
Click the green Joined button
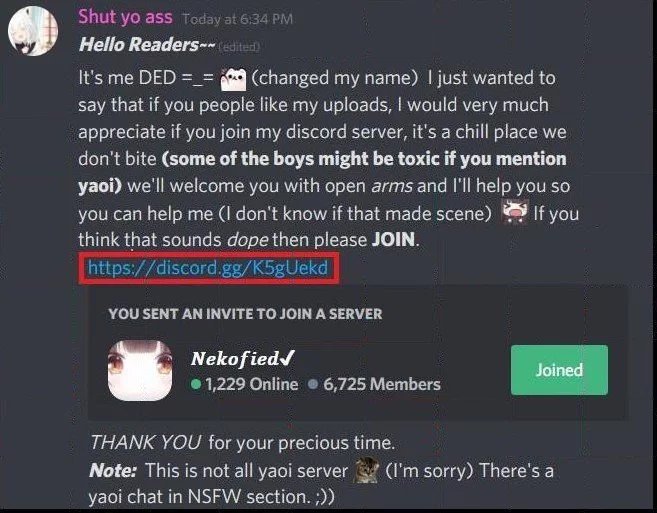tap(559, 370)
